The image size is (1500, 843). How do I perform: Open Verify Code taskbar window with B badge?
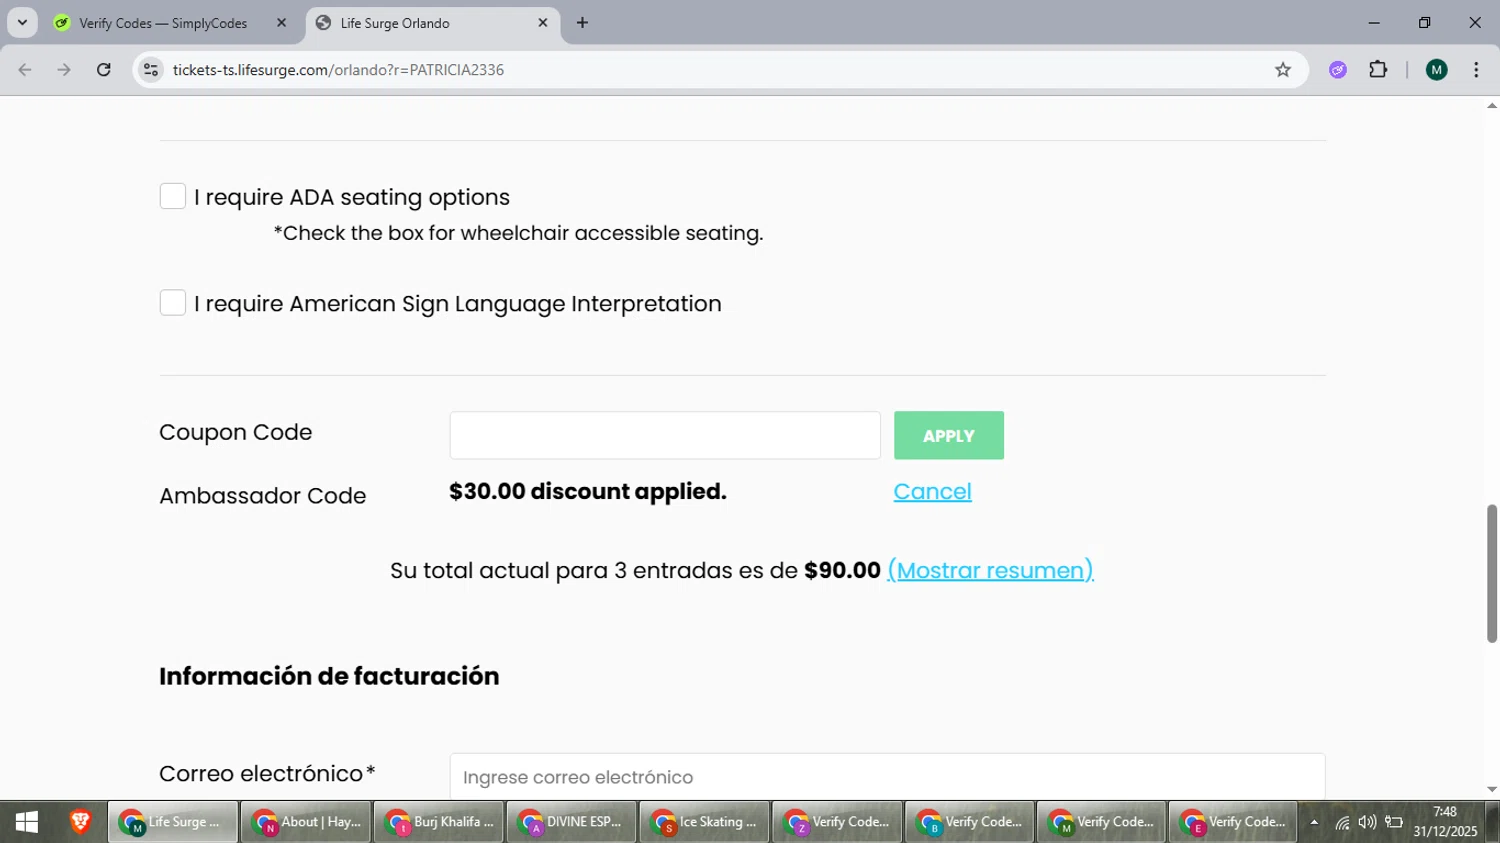tap(969, 822)
